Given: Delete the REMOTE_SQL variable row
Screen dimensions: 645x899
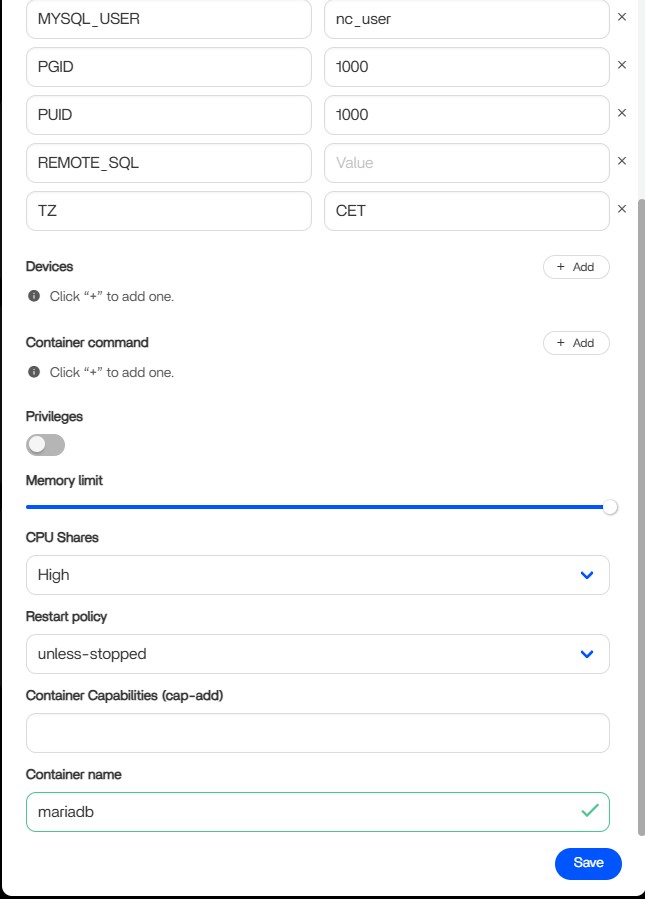Looking at the screenshot, I should click(621, 161).
